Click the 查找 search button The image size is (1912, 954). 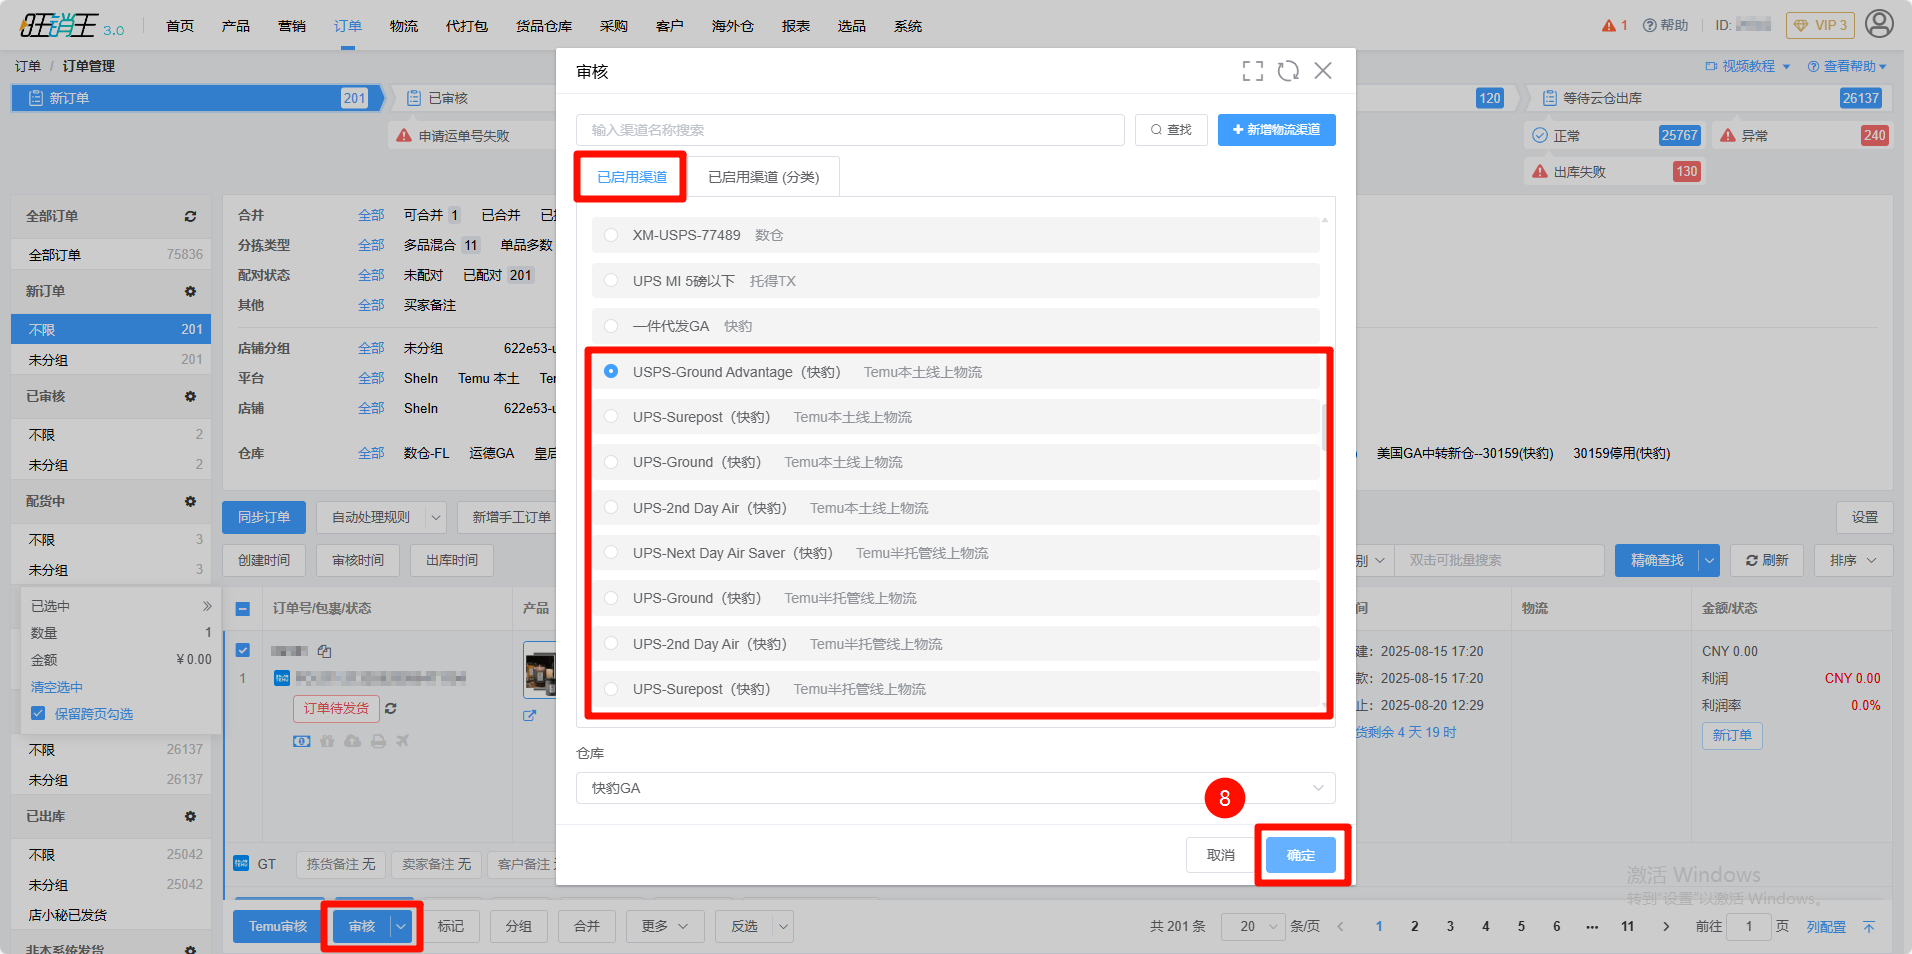click(1171, 130)
